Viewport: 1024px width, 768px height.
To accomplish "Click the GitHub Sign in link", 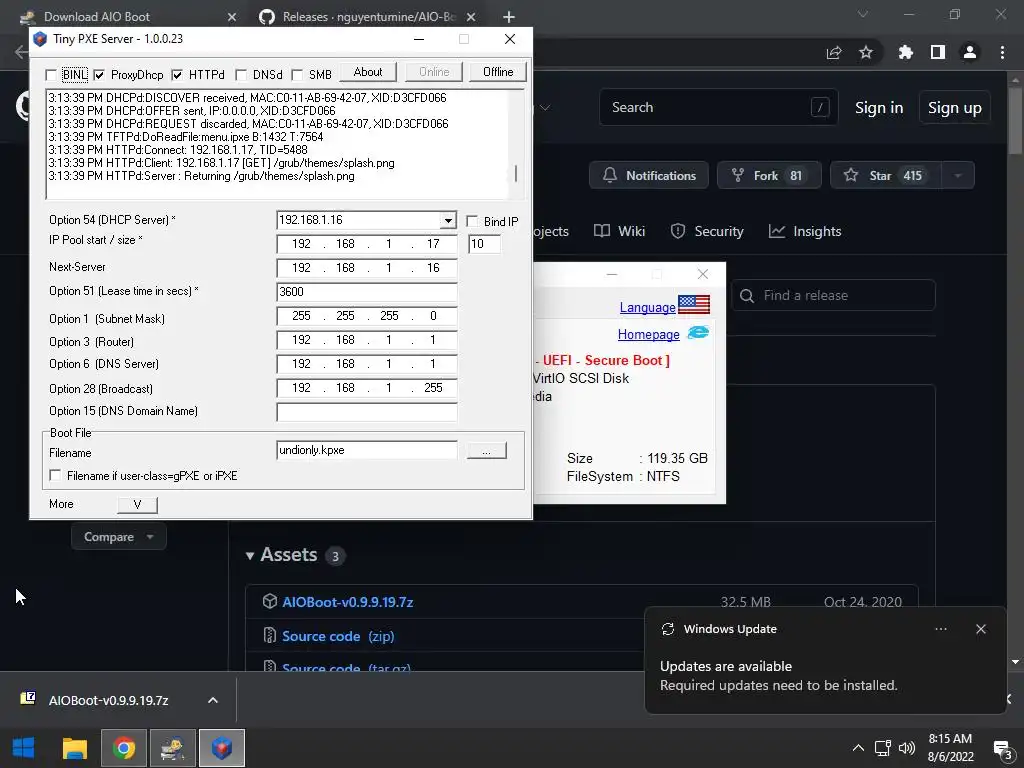I will click(x=879, y=108).
